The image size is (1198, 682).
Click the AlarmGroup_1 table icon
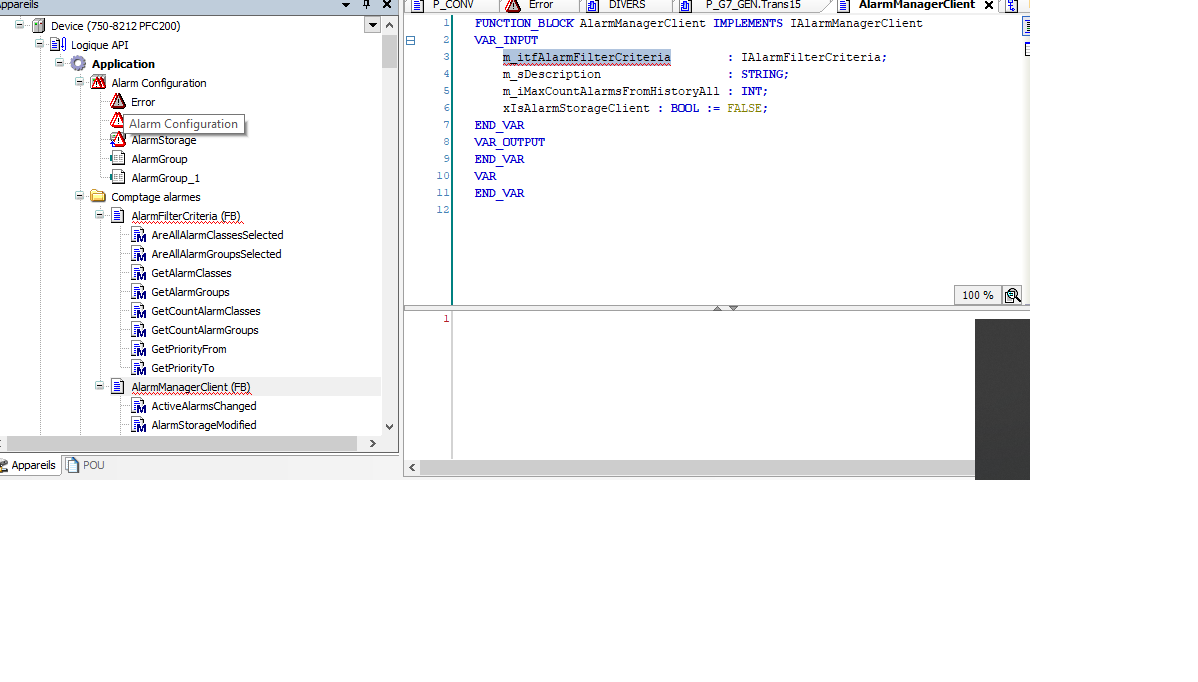tap(118, 178)
